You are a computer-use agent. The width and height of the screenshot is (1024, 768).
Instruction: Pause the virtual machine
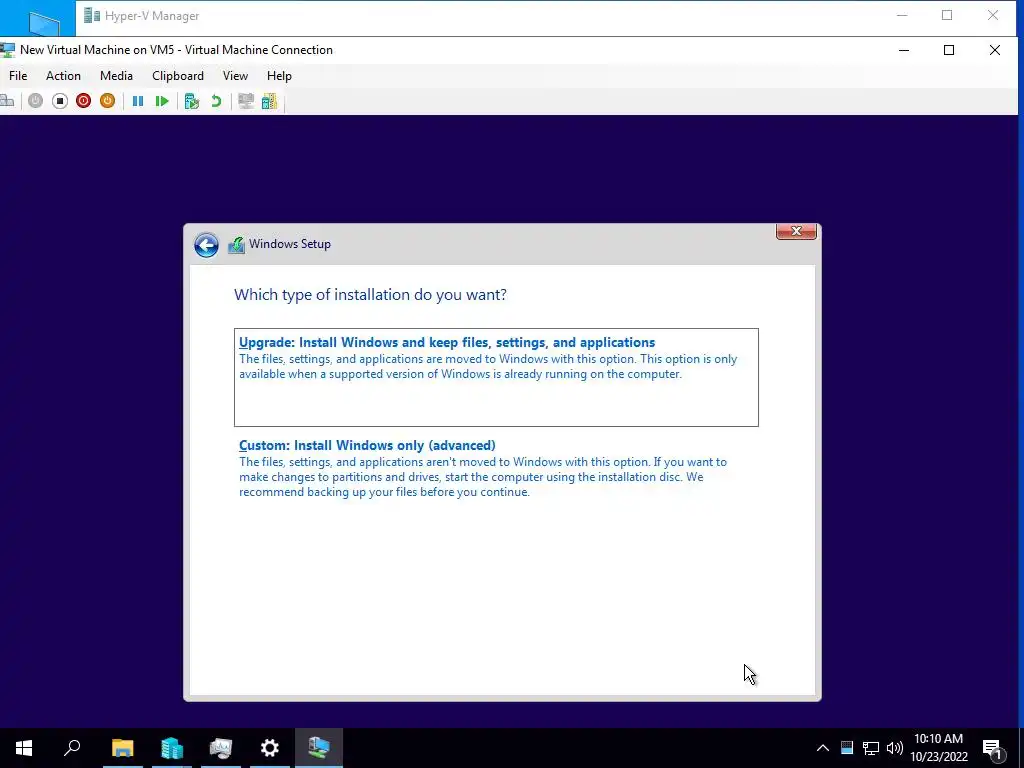138,101
